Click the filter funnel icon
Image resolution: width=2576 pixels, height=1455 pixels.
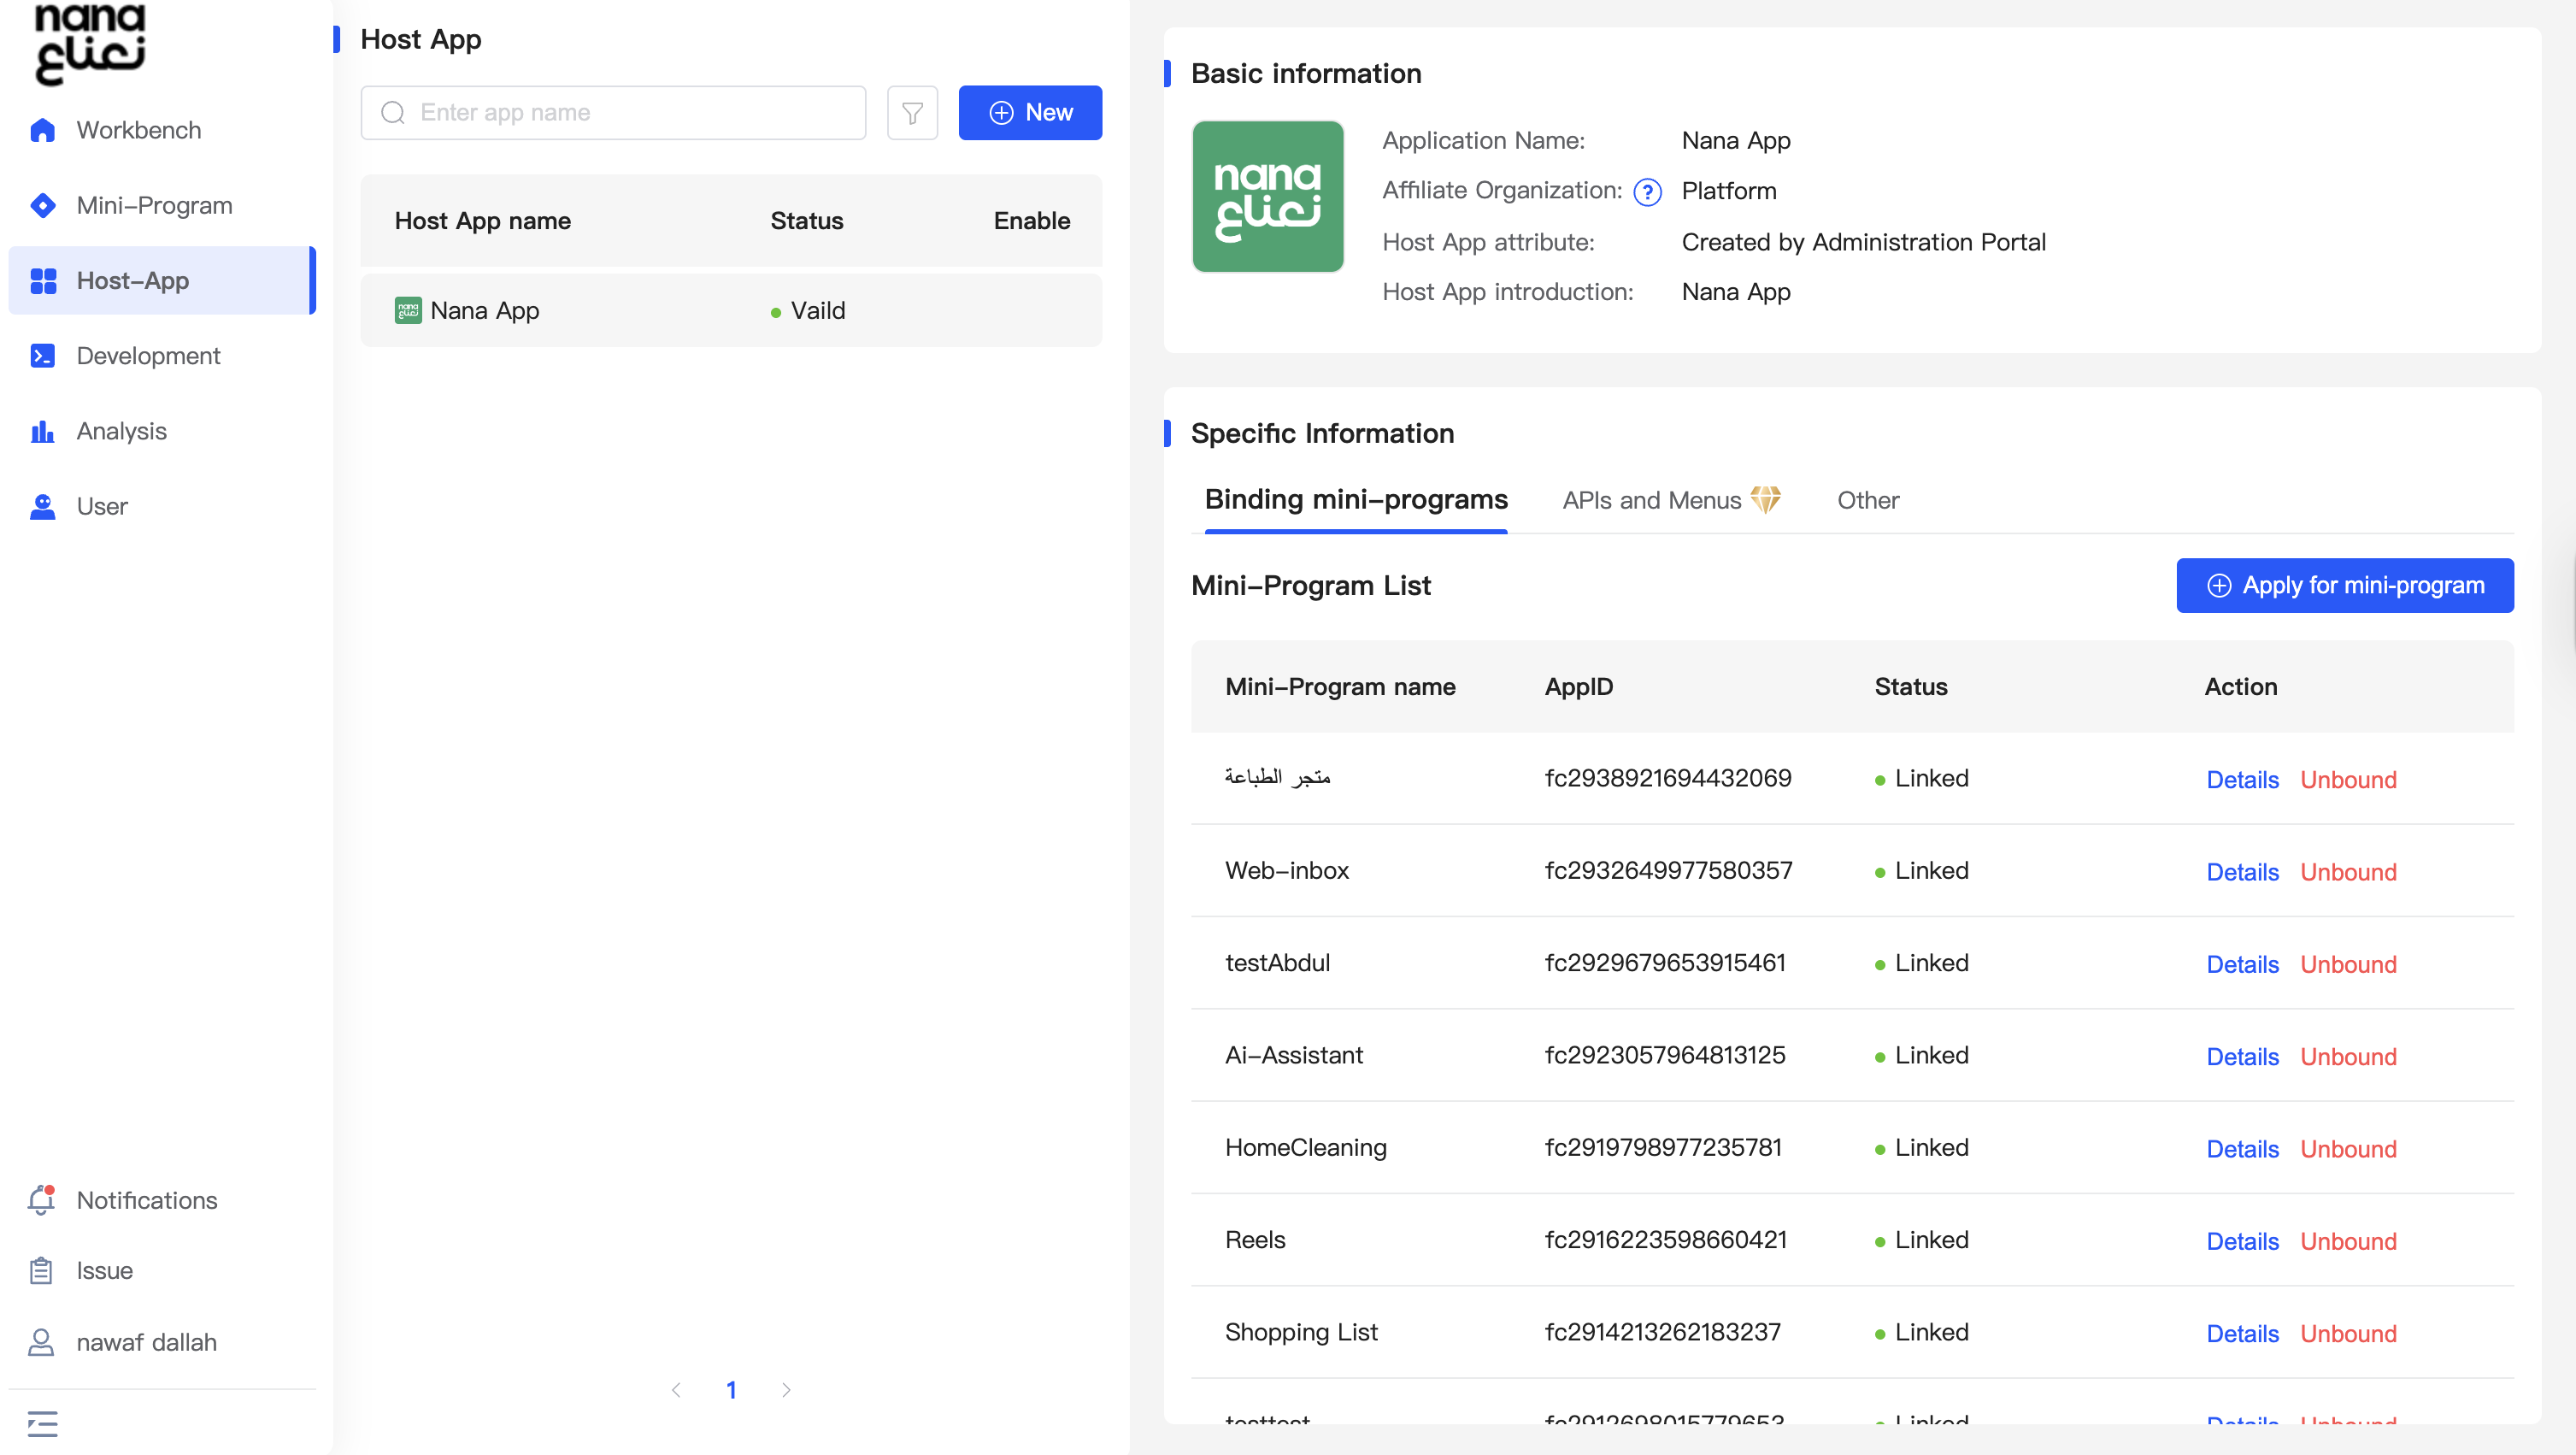point(912,113)
